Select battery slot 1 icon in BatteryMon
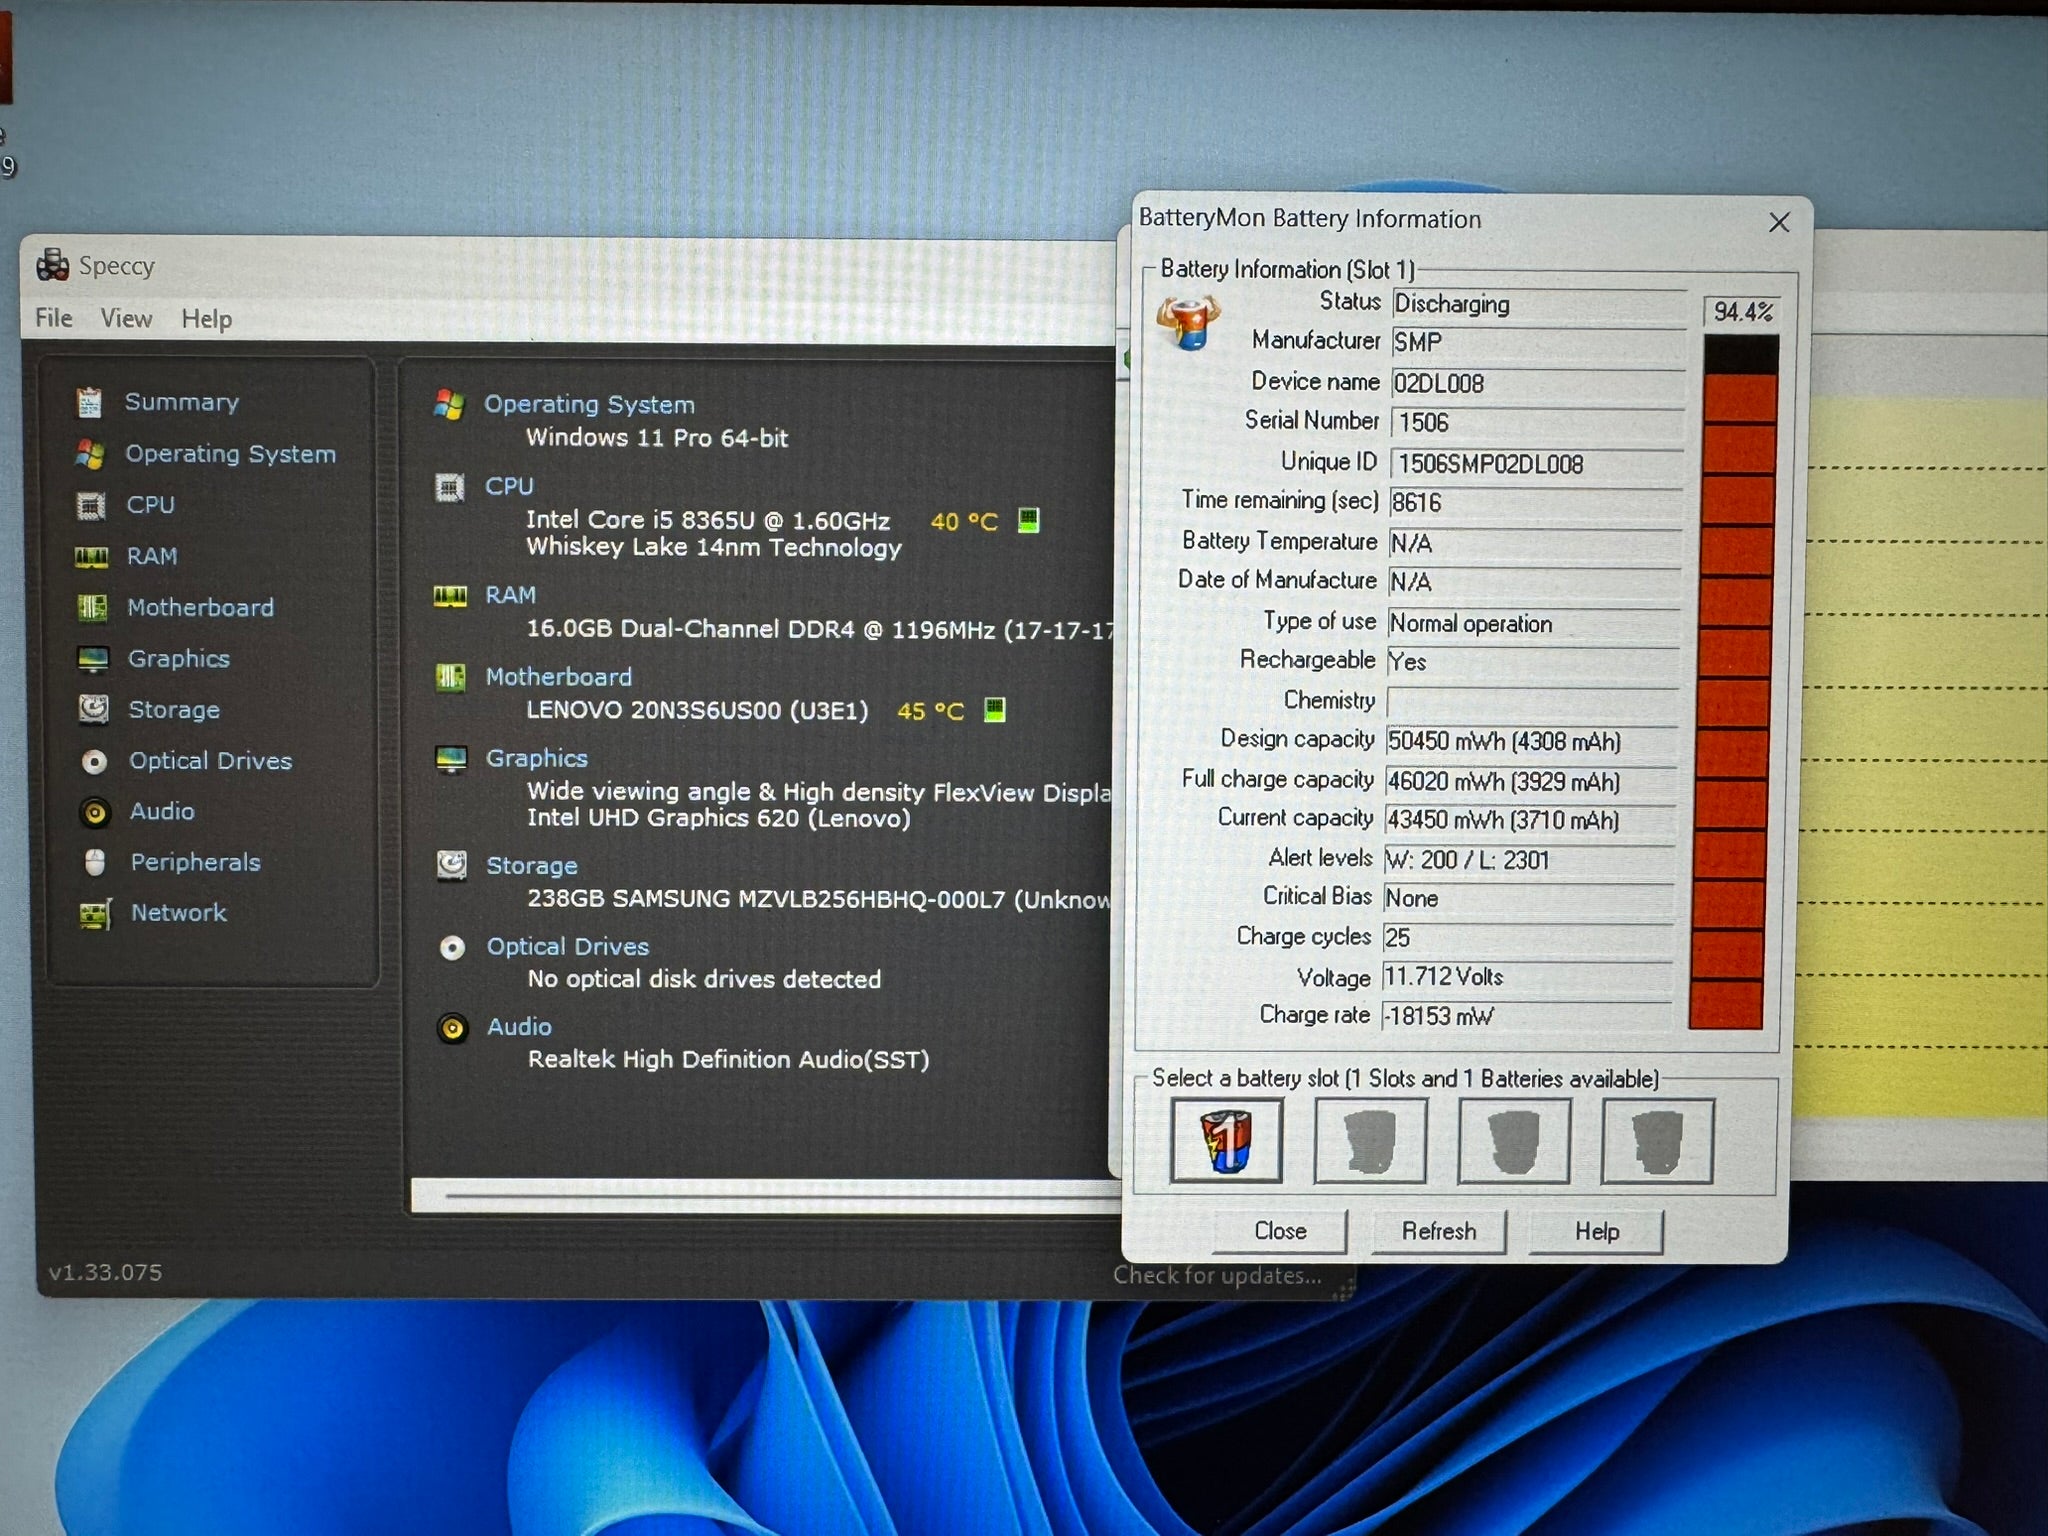 click(x=1226, y=1141)
